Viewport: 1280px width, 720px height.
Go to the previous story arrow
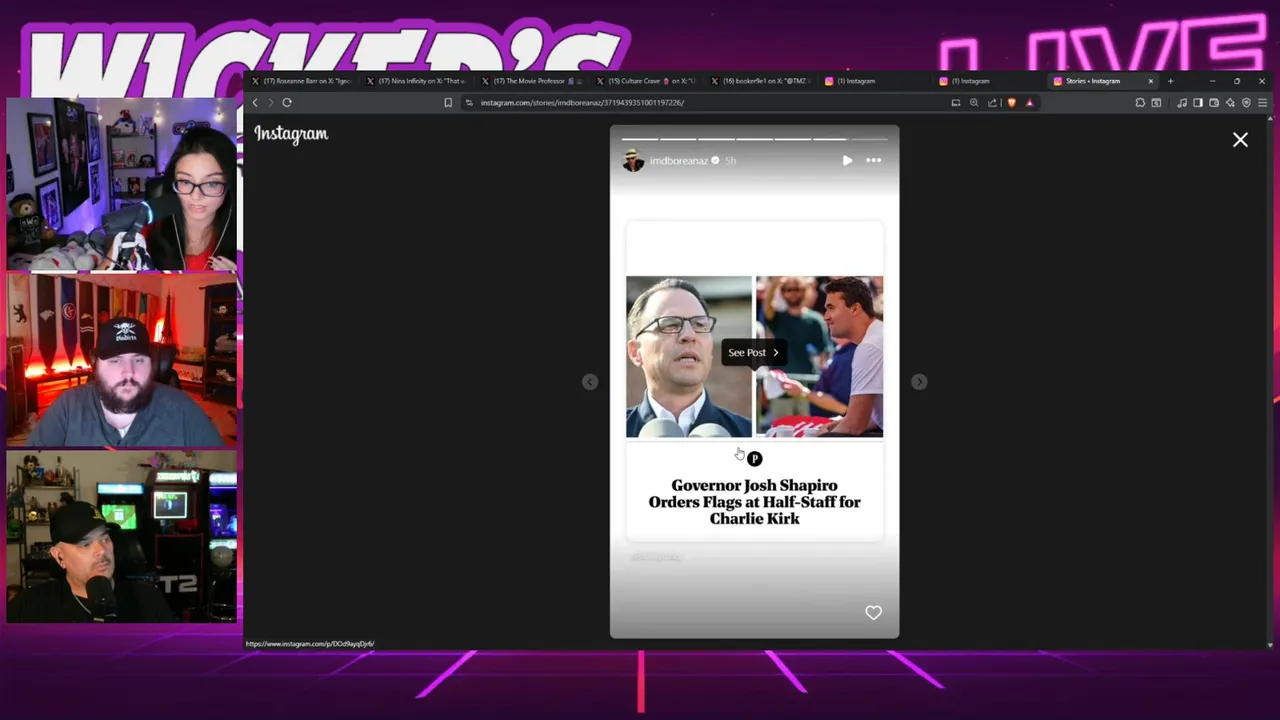pos(590,382)
